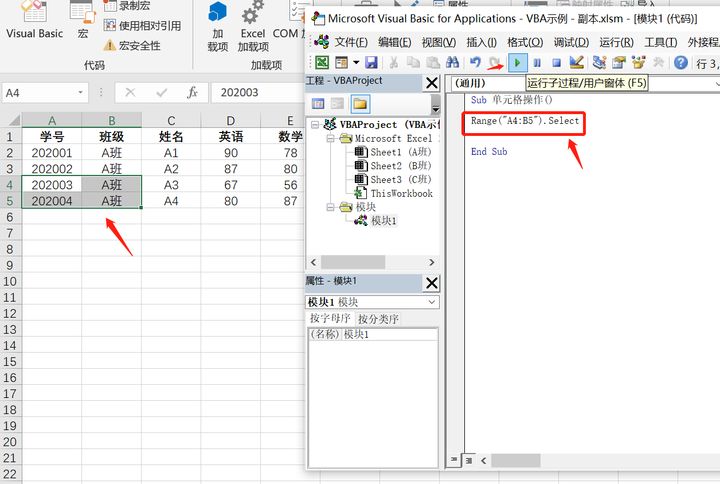Click View Code icon in project pane
Image resolution: width=720 pixels, height=484 pixels.
tap(318, 104)
